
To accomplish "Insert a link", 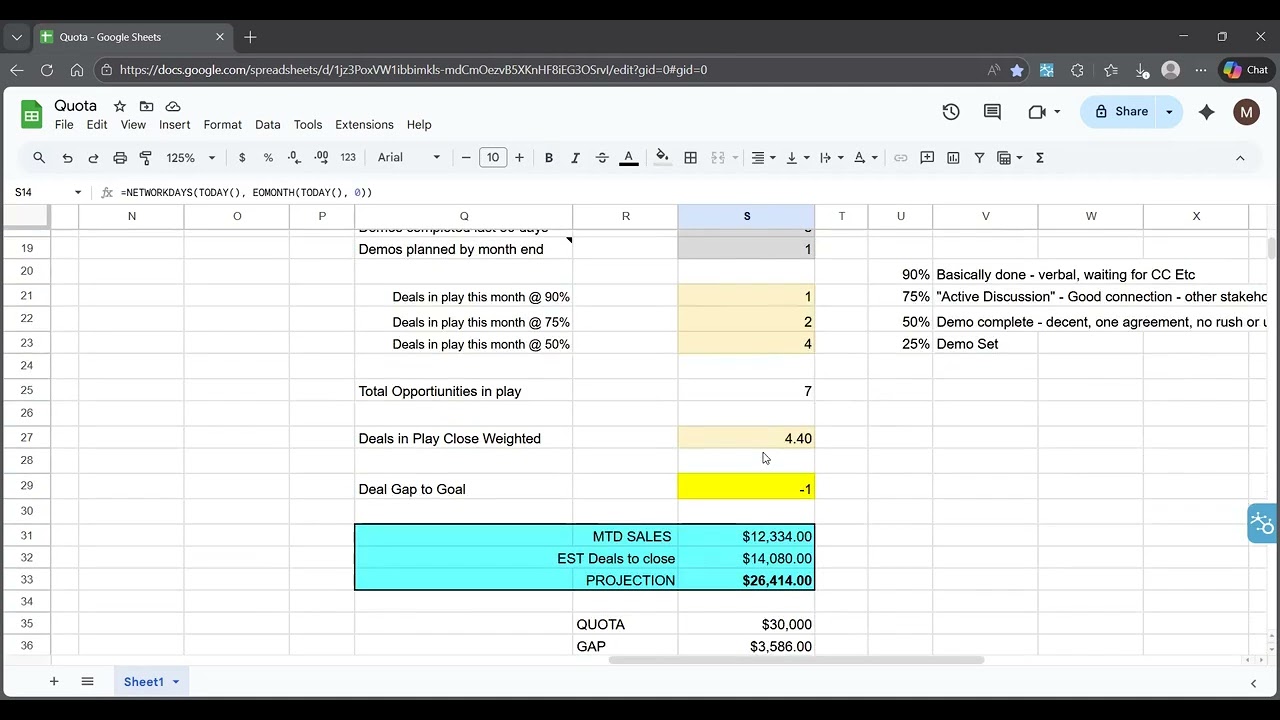I will click(x=901, y=158).
